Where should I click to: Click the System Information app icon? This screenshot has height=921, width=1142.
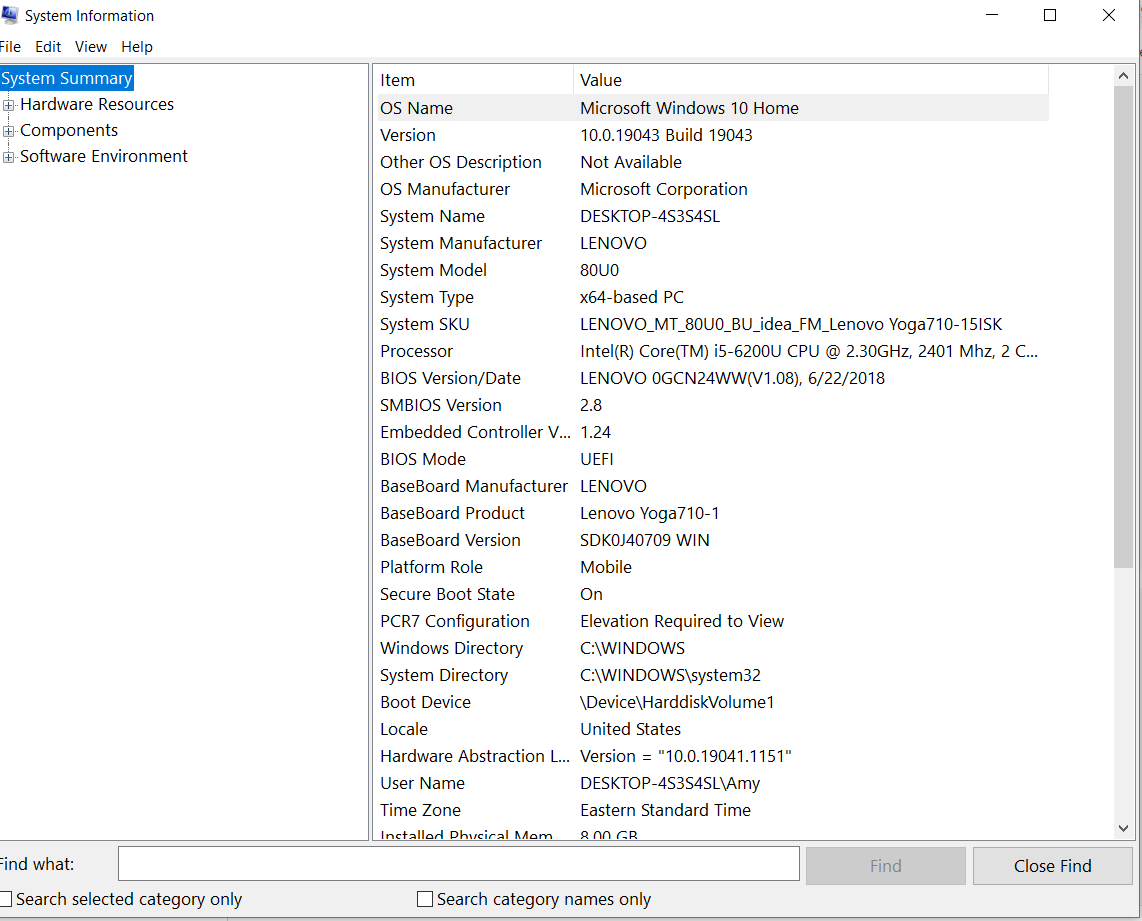pos(9,15)
